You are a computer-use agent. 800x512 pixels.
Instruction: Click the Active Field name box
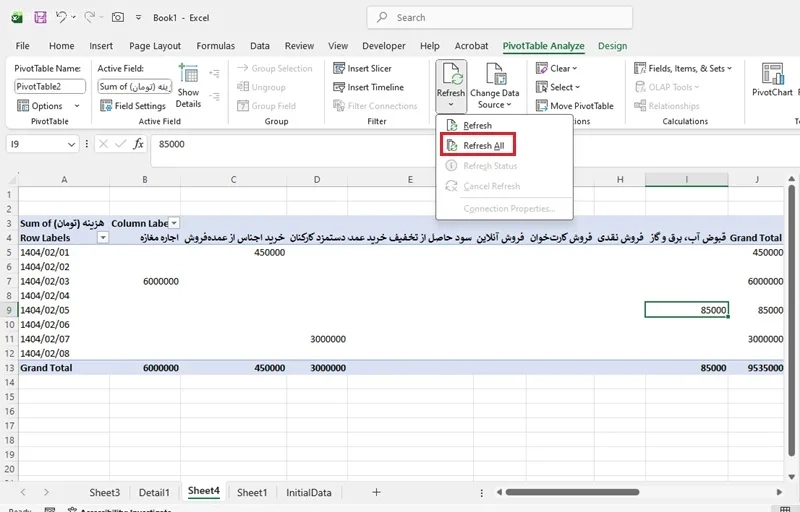[x=135, y=86]
